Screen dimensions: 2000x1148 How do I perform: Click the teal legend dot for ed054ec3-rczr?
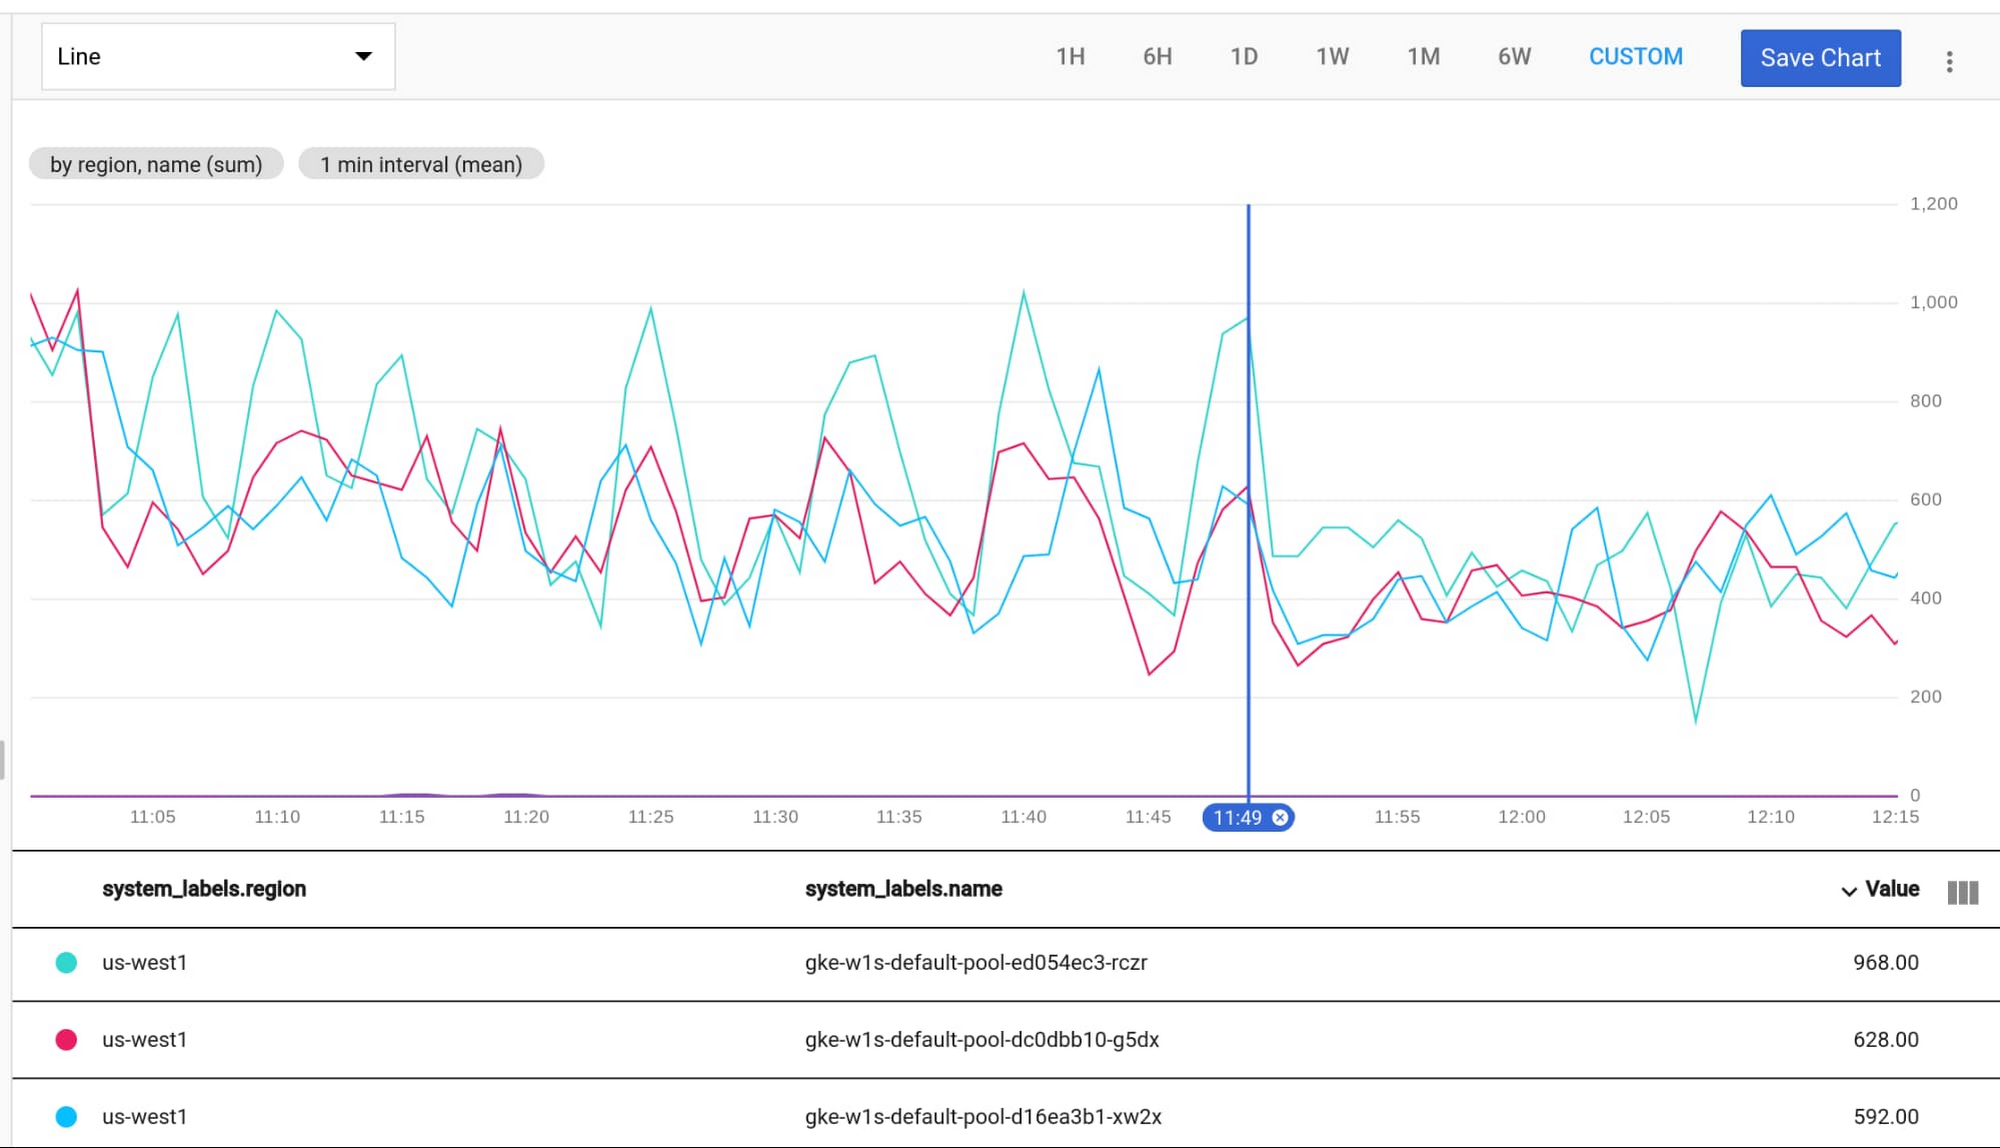point(66,963)
